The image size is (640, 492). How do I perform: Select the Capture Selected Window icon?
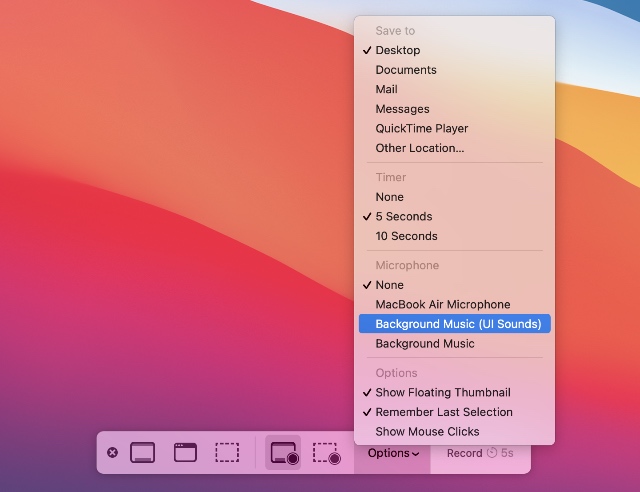pyautogui.click(x=185, y=452)
